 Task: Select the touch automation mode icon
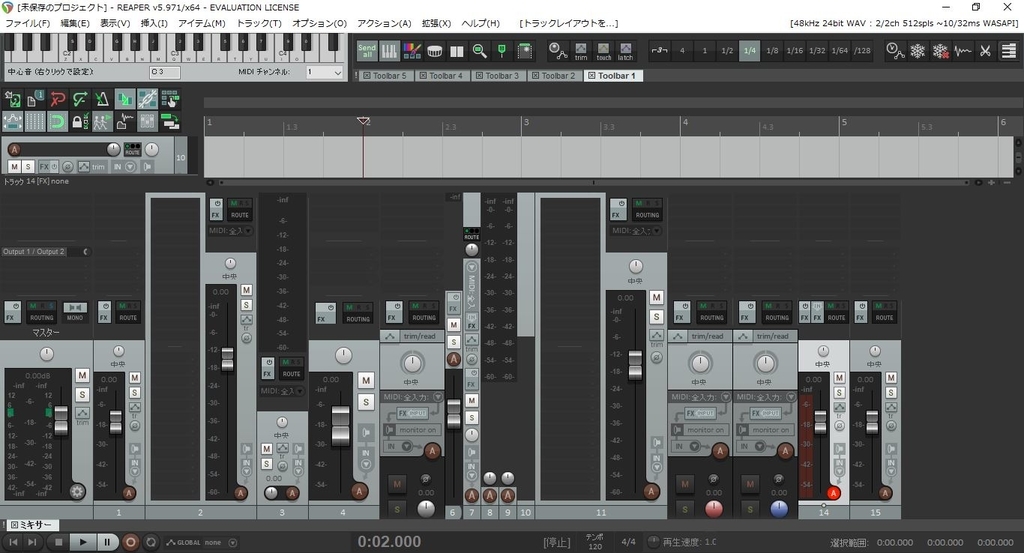(603, 51)
